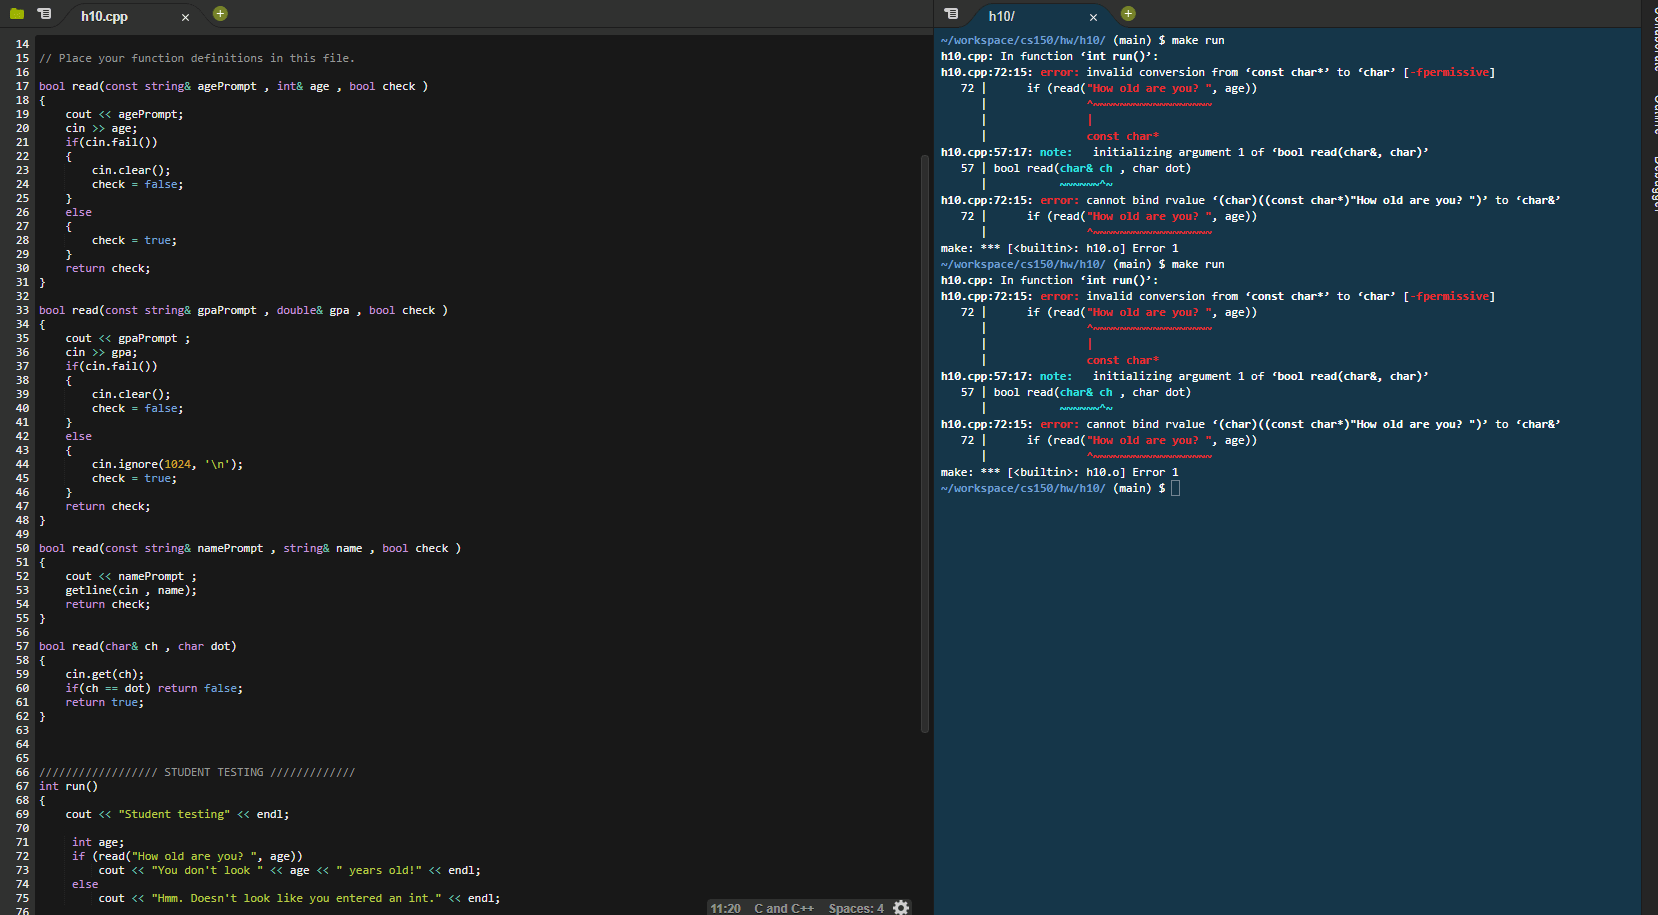Viewport: 1658px width, 915px height.
Task: Click the h10.cpp:57:17 note line in terminal
Action: (985, 151)
